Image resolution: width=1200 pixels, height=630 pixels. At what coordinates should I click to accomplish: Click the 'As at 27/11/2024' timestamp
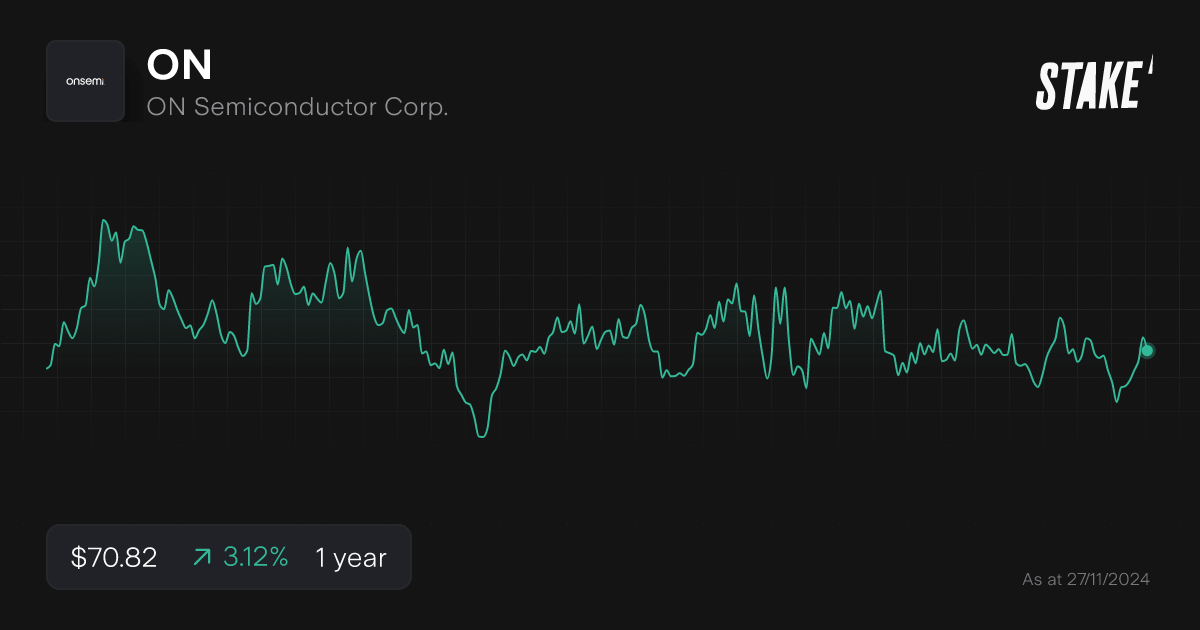point(1087,579)
